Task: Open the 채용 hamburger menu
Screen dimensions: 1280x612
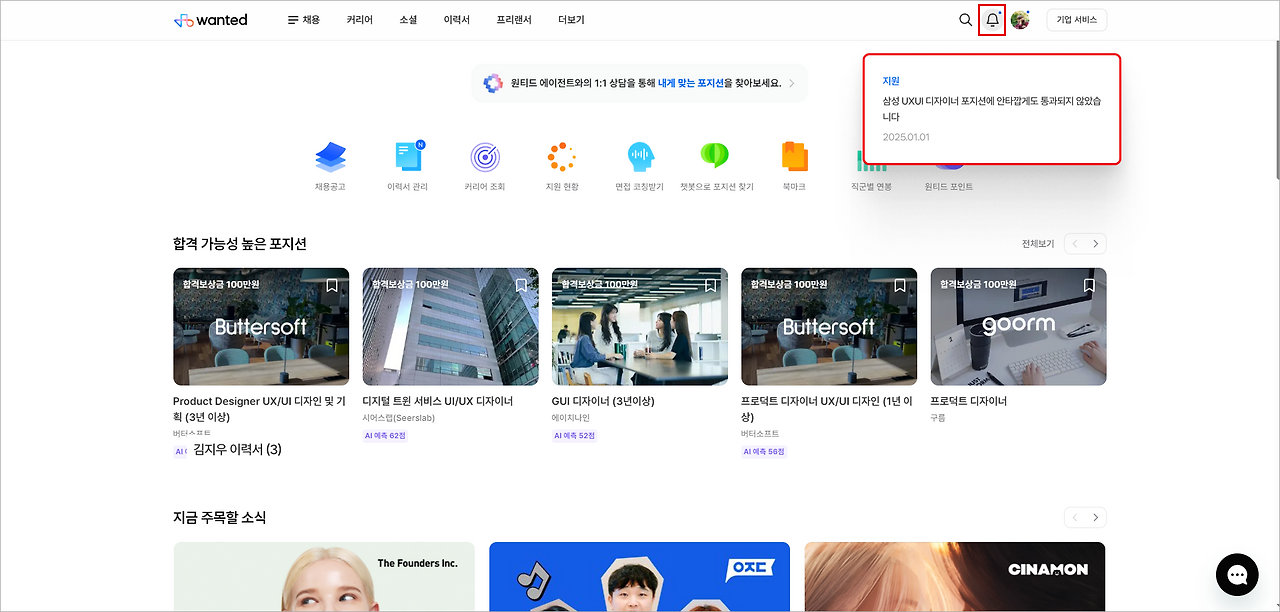Action: pos(304,20)
